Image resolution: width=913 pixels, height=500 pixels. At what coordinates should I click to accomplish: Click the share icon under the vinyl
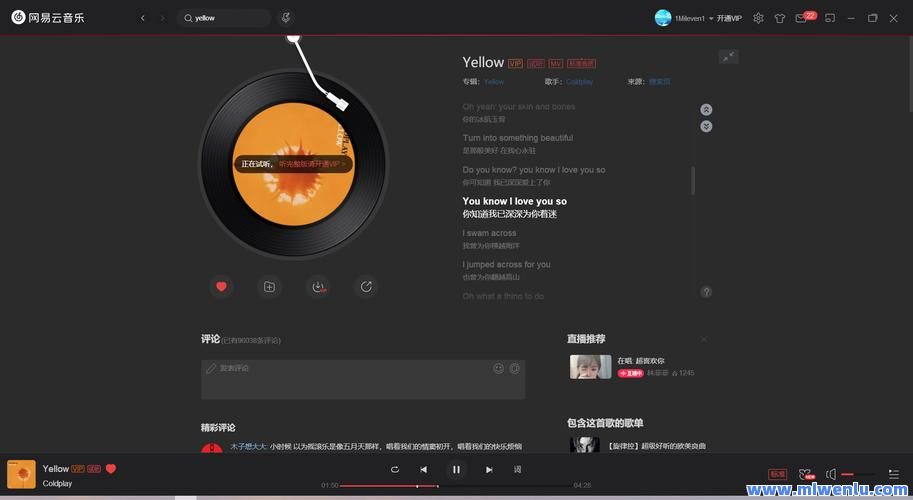(x=366, y=286)
